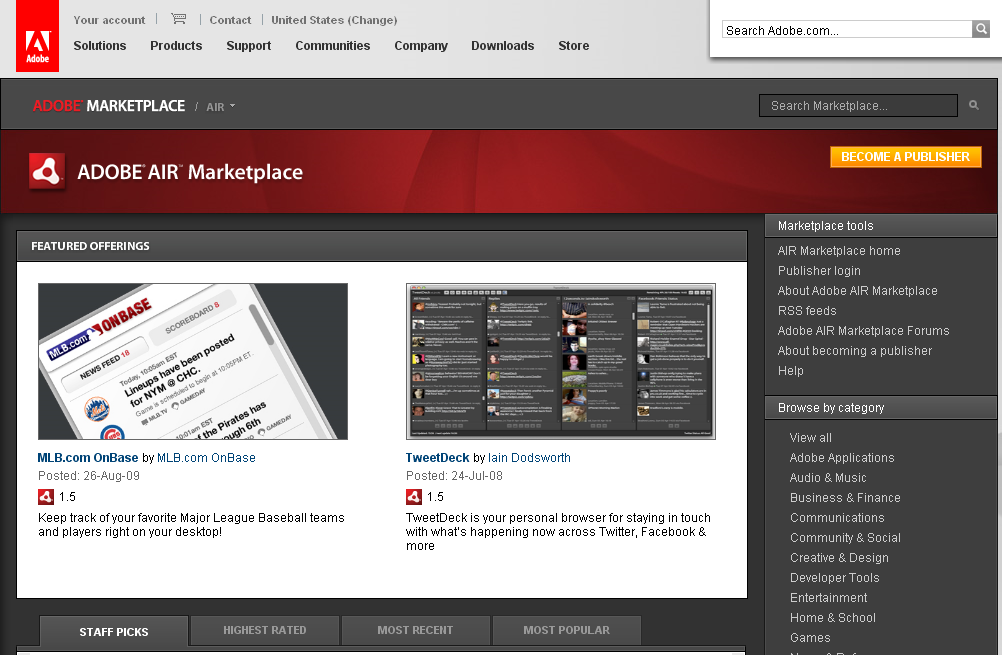Open publisher Iain Dodsworth link
Viewport: 1002px width, 655px height.
click(x=529, y=458)
